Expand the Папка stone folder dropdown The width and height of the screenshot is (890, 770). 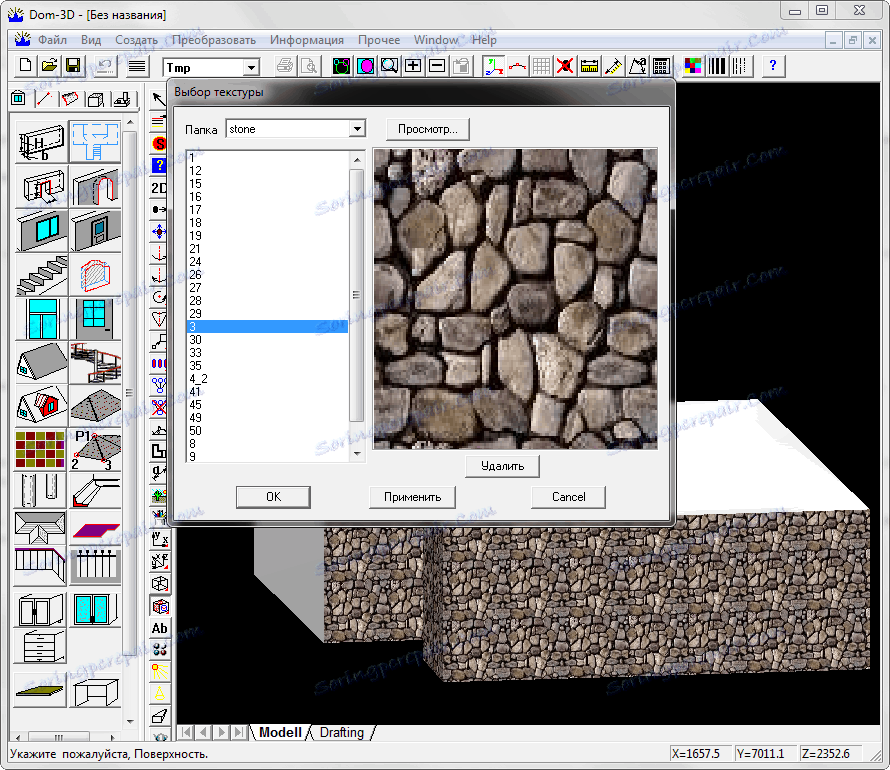[x=357, y=129]
